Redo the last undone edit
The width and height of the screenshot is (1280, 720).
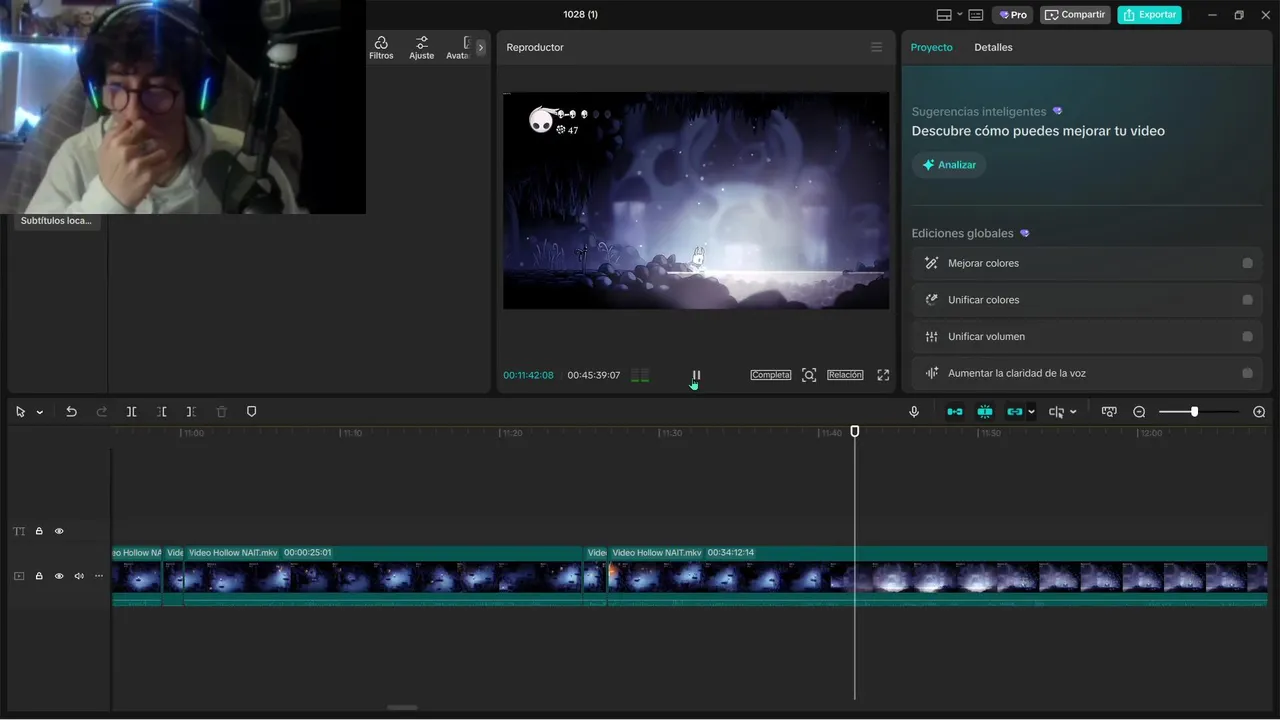pos(101,412)
